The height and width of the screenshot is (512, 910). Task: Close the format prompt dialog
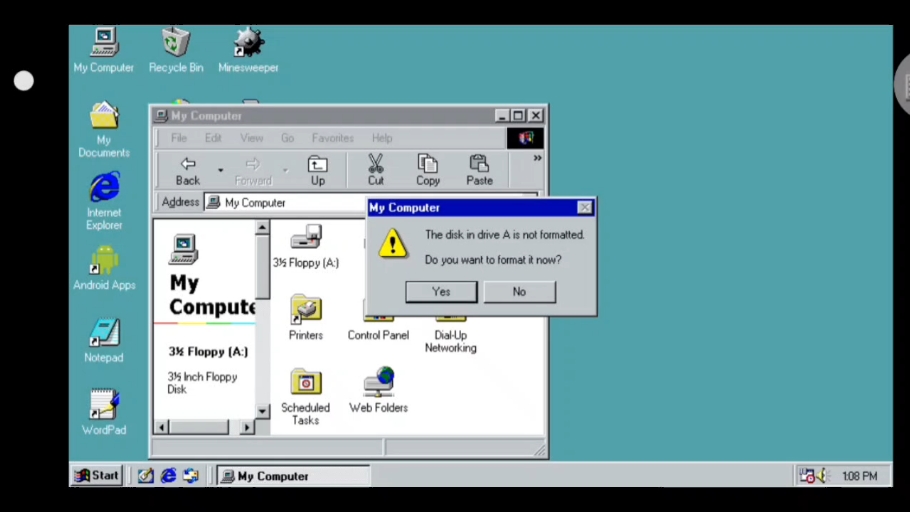click(x=584, y=207)
